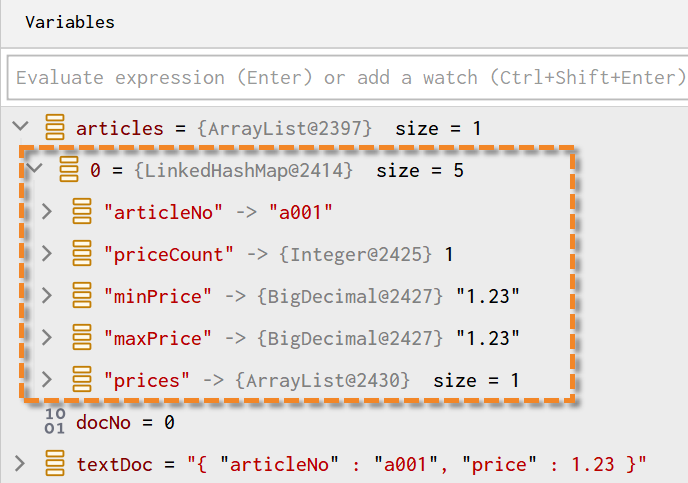Click the LinkedHashMap entry 0 icon
The image size is (688, 483).
click(69, 169)
